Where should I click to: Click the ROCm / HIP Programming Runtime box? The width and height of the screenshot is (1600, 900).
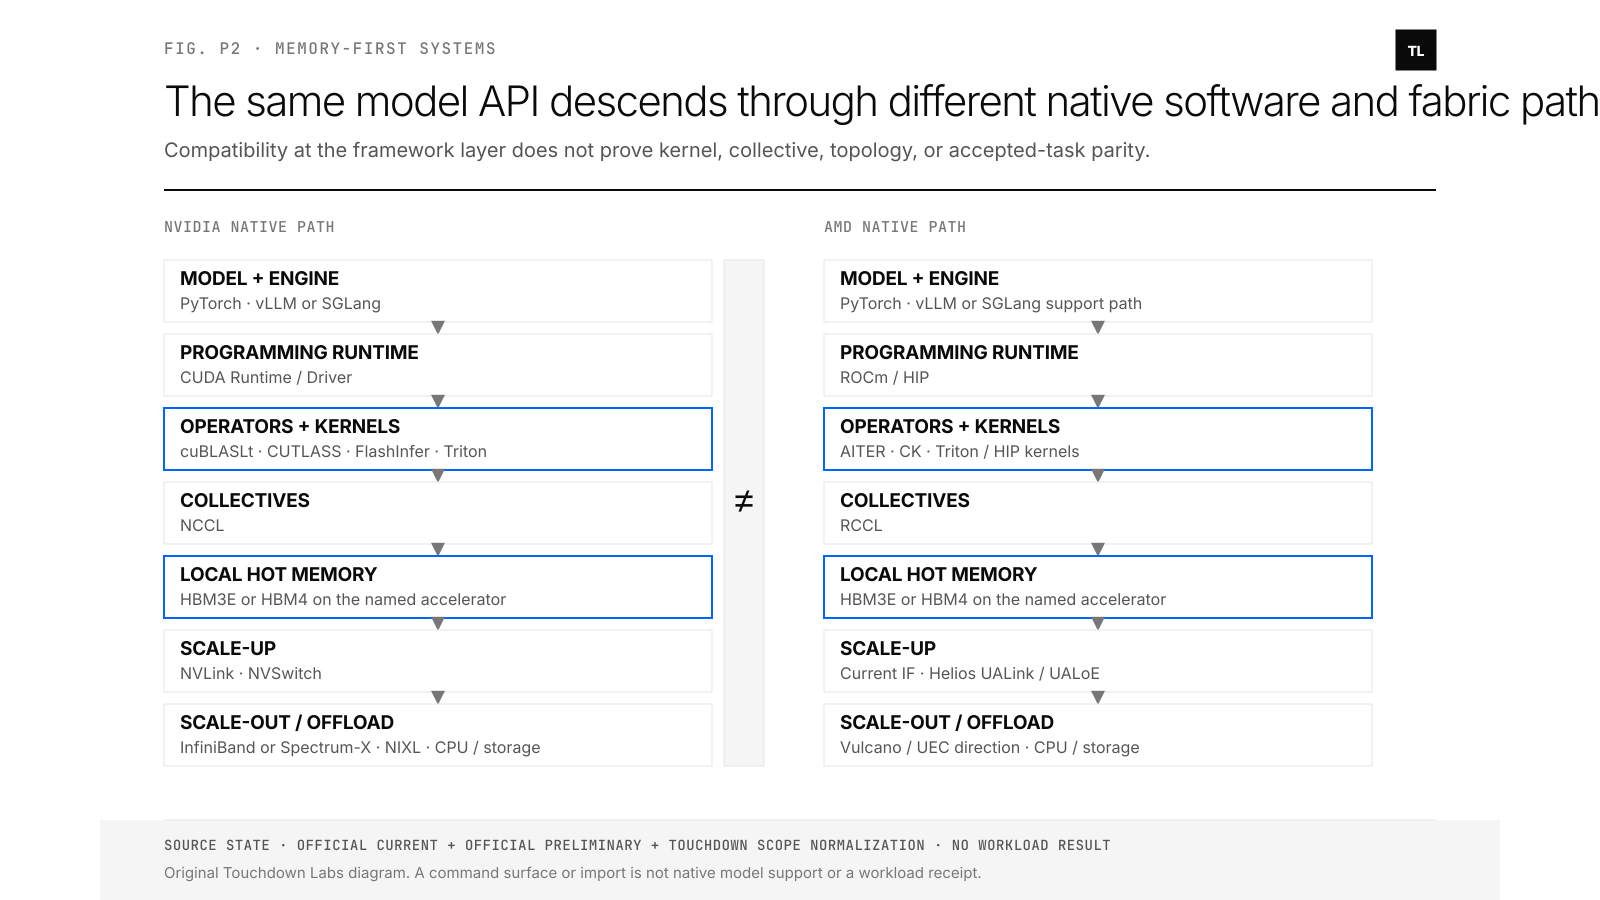point(1098,365)
